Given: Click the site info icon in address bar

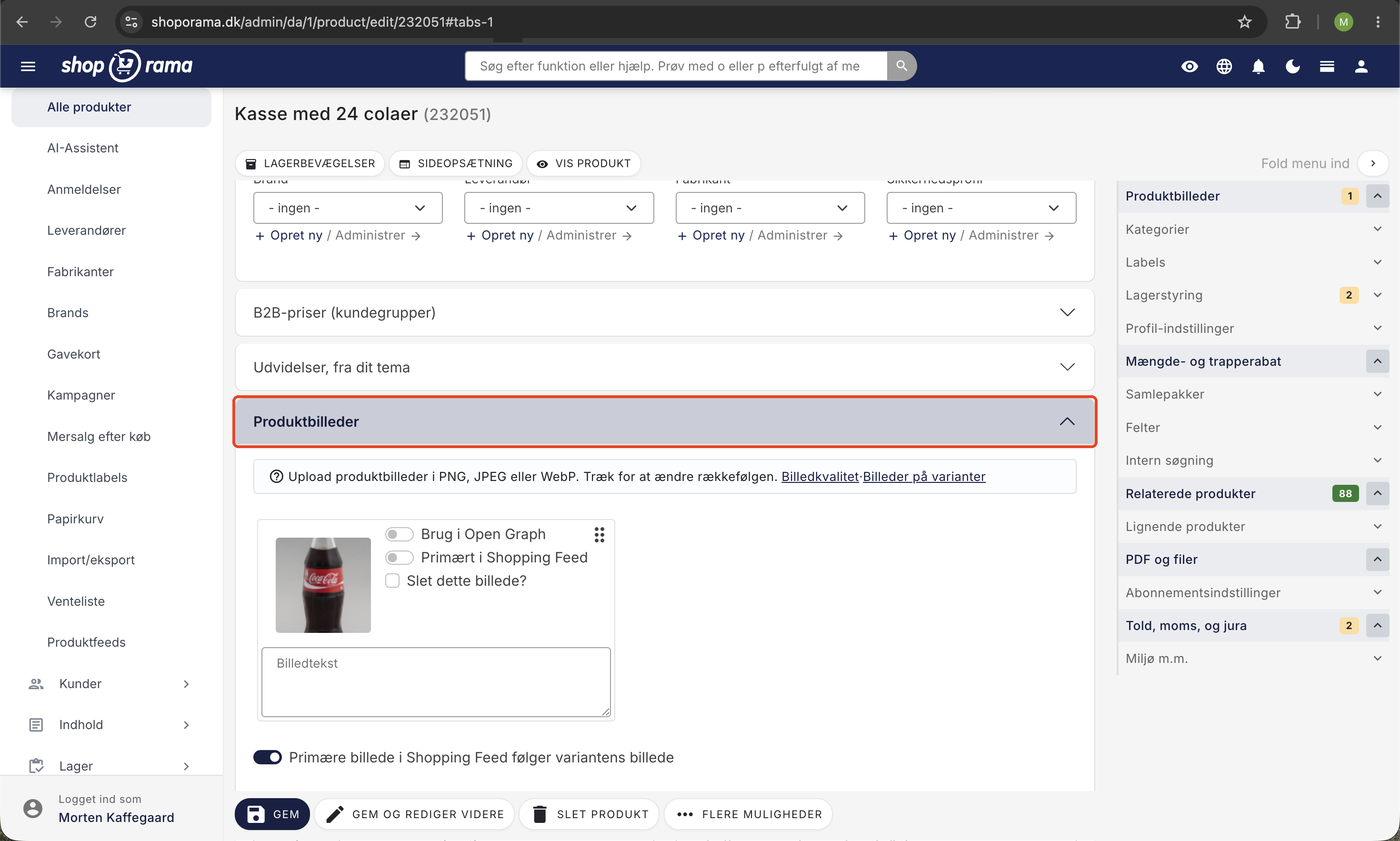Looking at the screenshot, I should 131,22.
